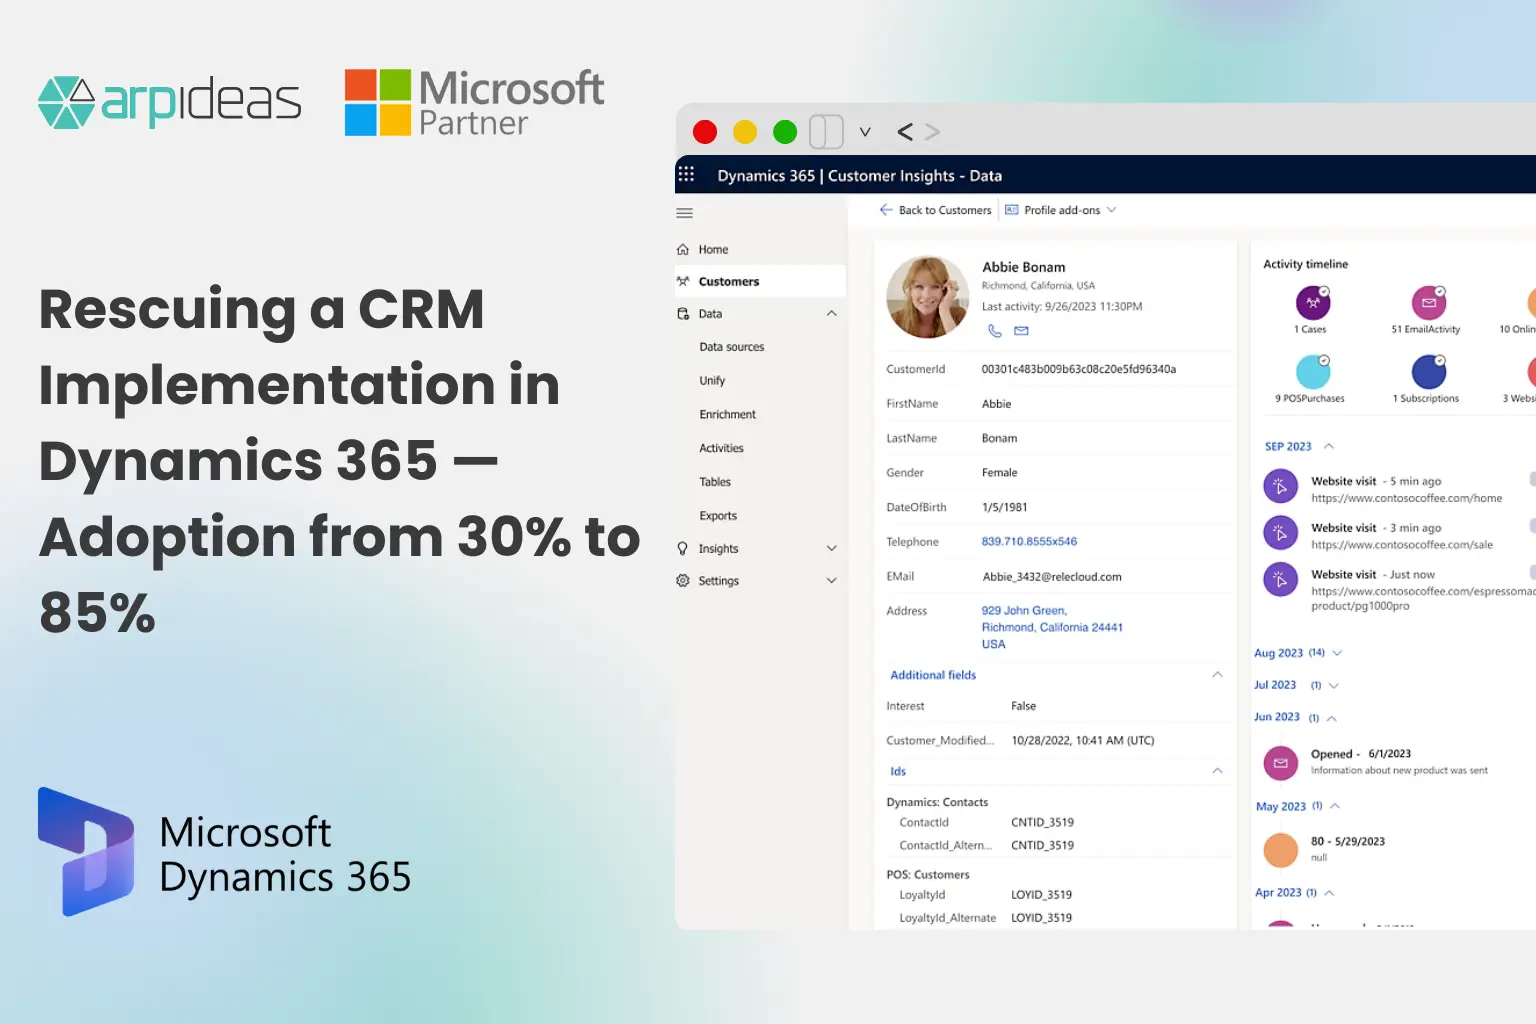Click the Home icon in sidebar

[x=683, y=249]
